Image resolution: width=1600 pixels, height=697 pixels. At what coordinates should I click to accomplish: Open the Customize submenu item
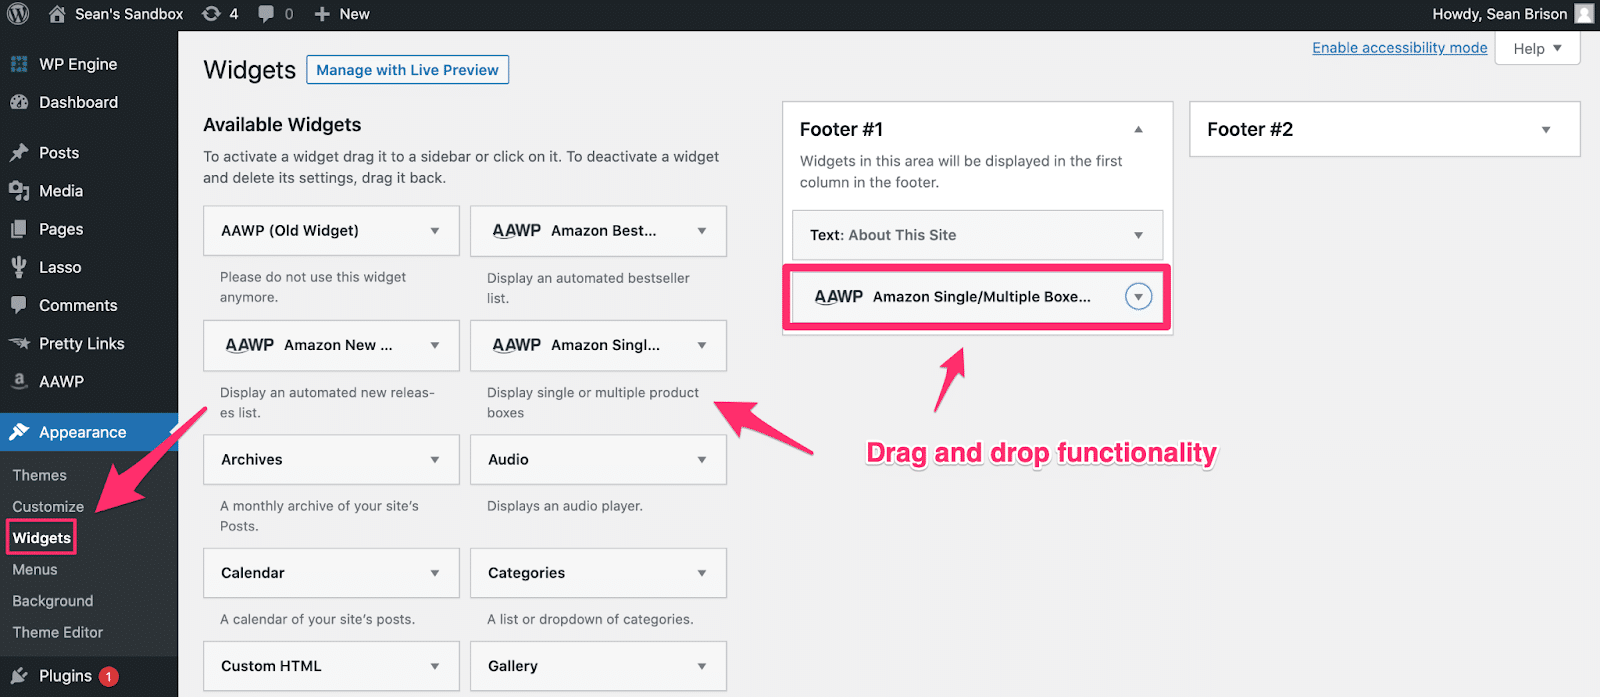click(x=48, y=507)
